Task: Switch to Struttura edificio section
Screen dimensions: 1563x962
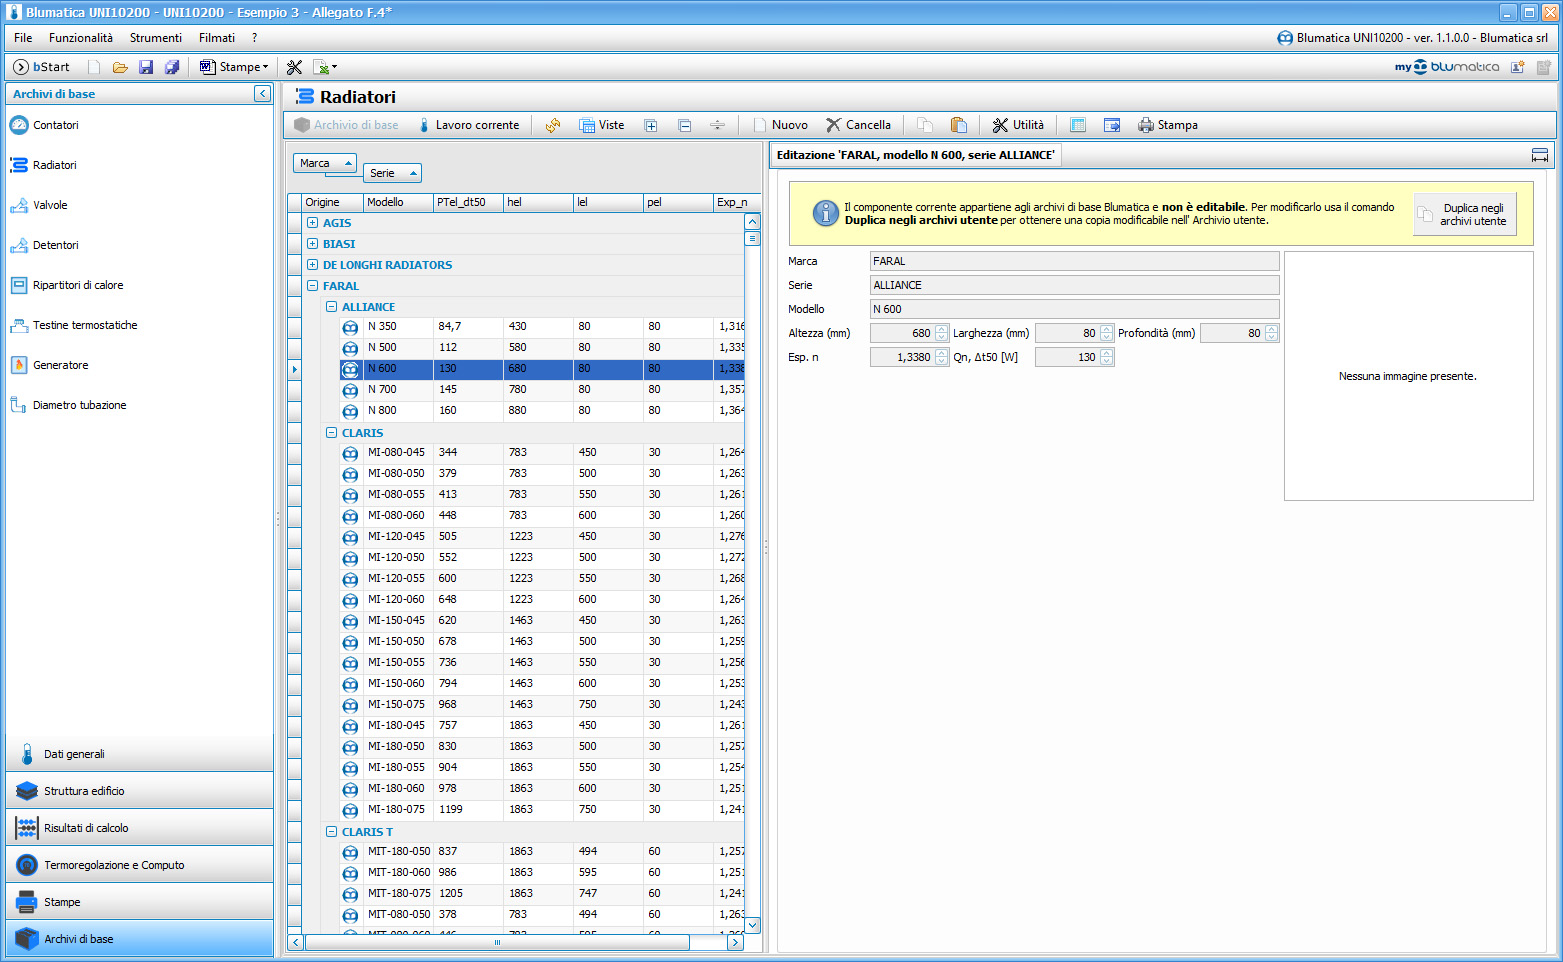Action: (x=139, y=791)
